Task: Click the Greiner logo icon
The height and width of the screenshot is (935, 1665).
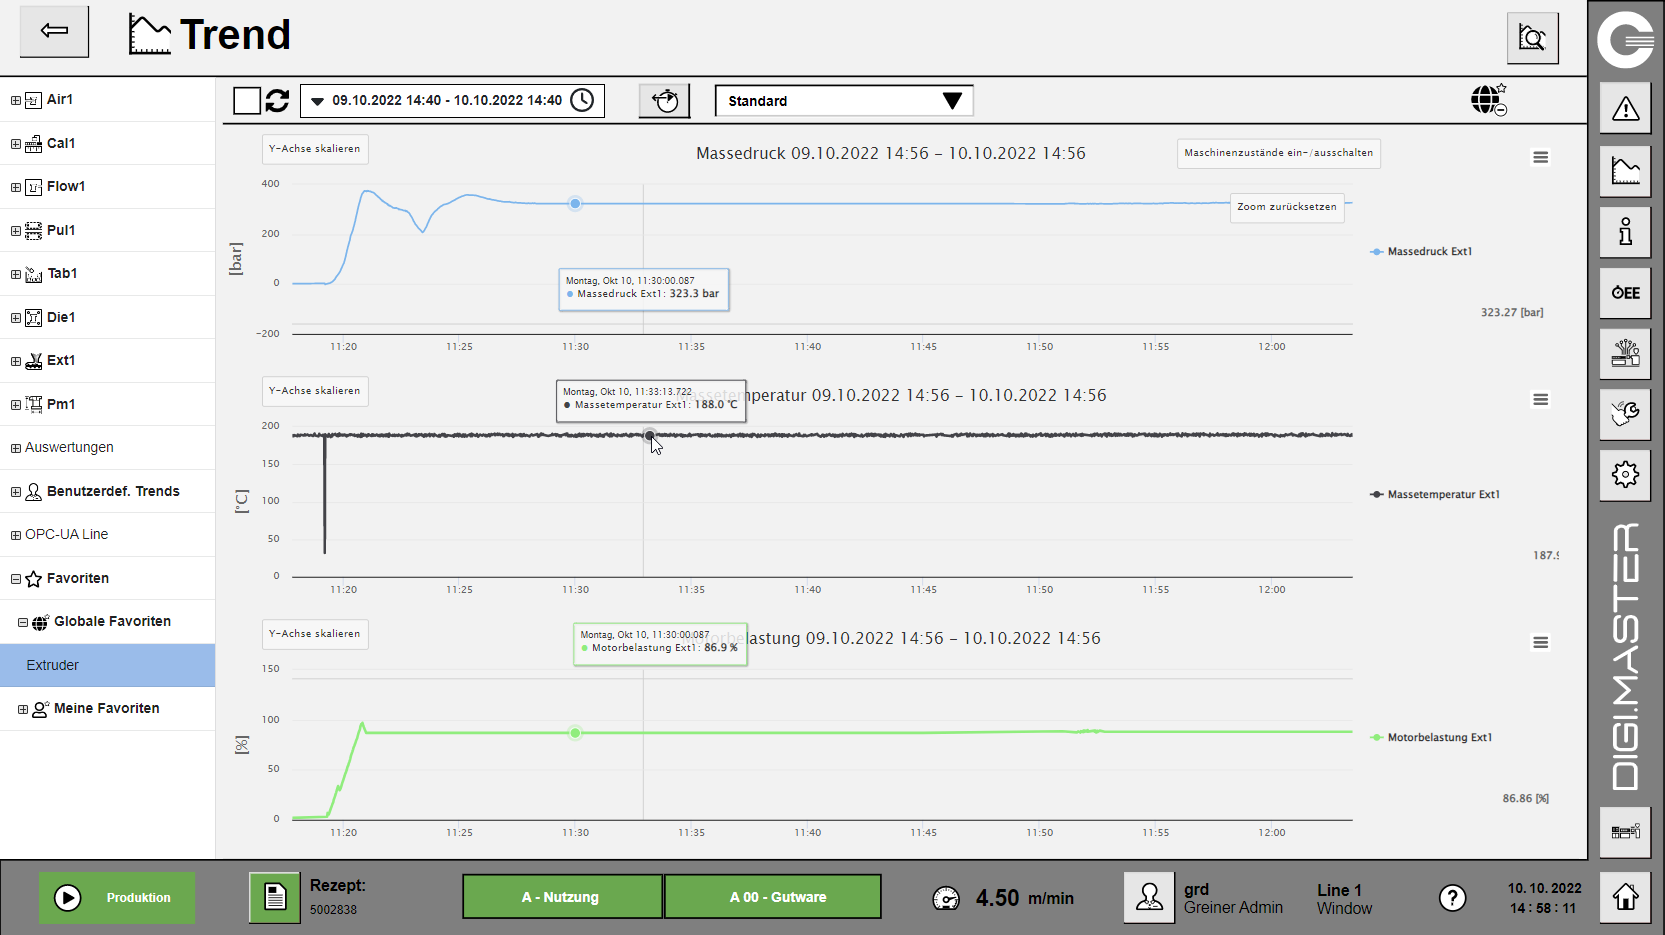Action: tap(1625, 40)
